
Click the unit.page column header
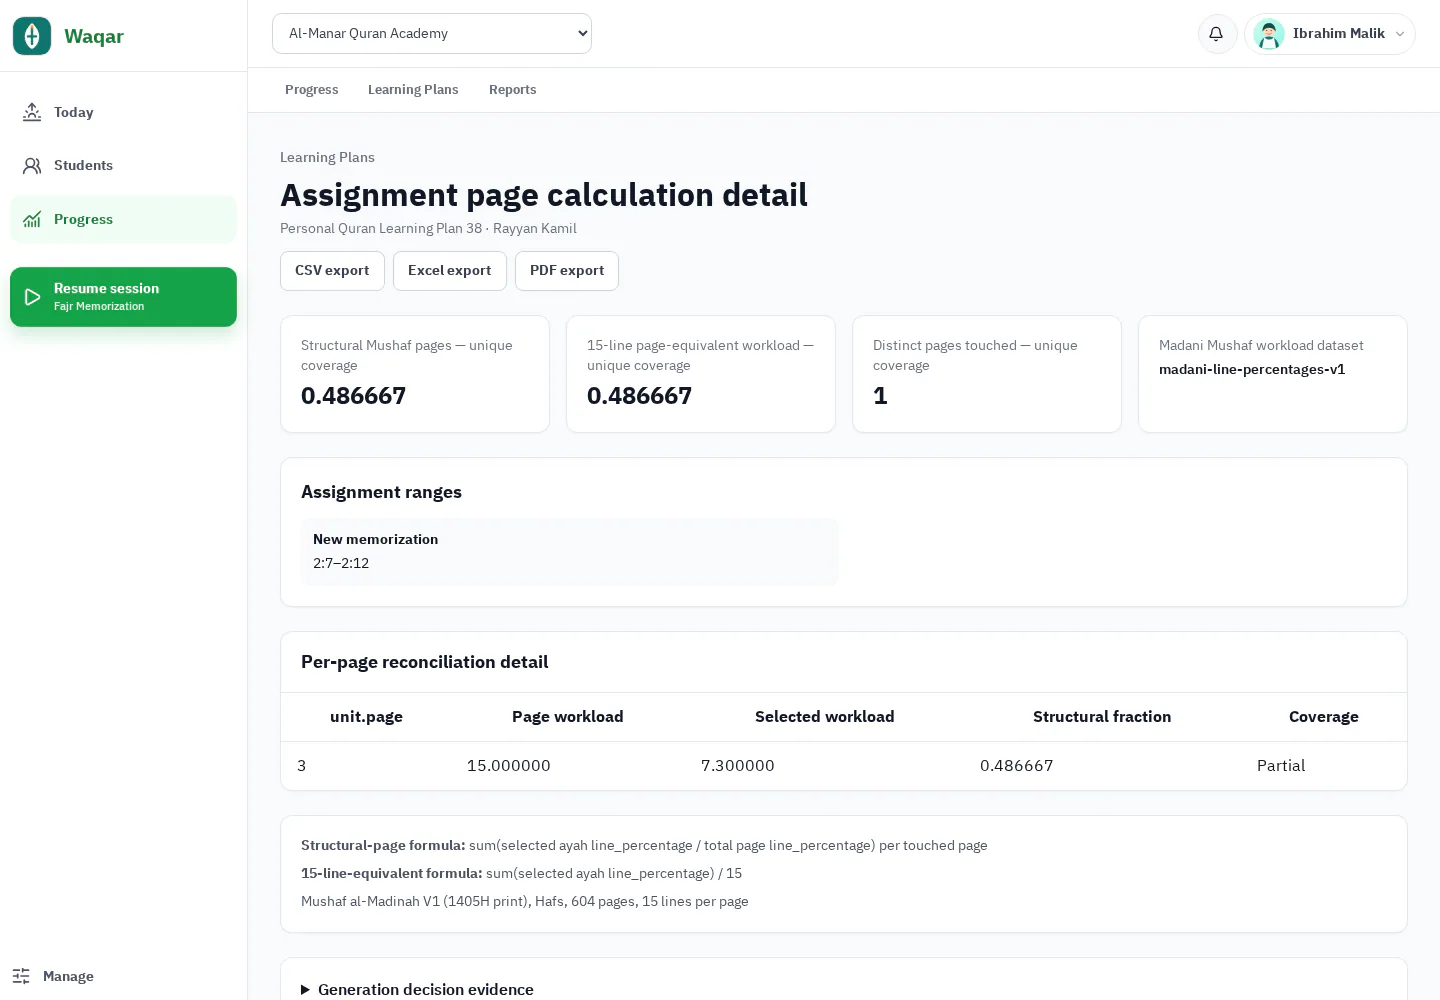coord(366,717)
